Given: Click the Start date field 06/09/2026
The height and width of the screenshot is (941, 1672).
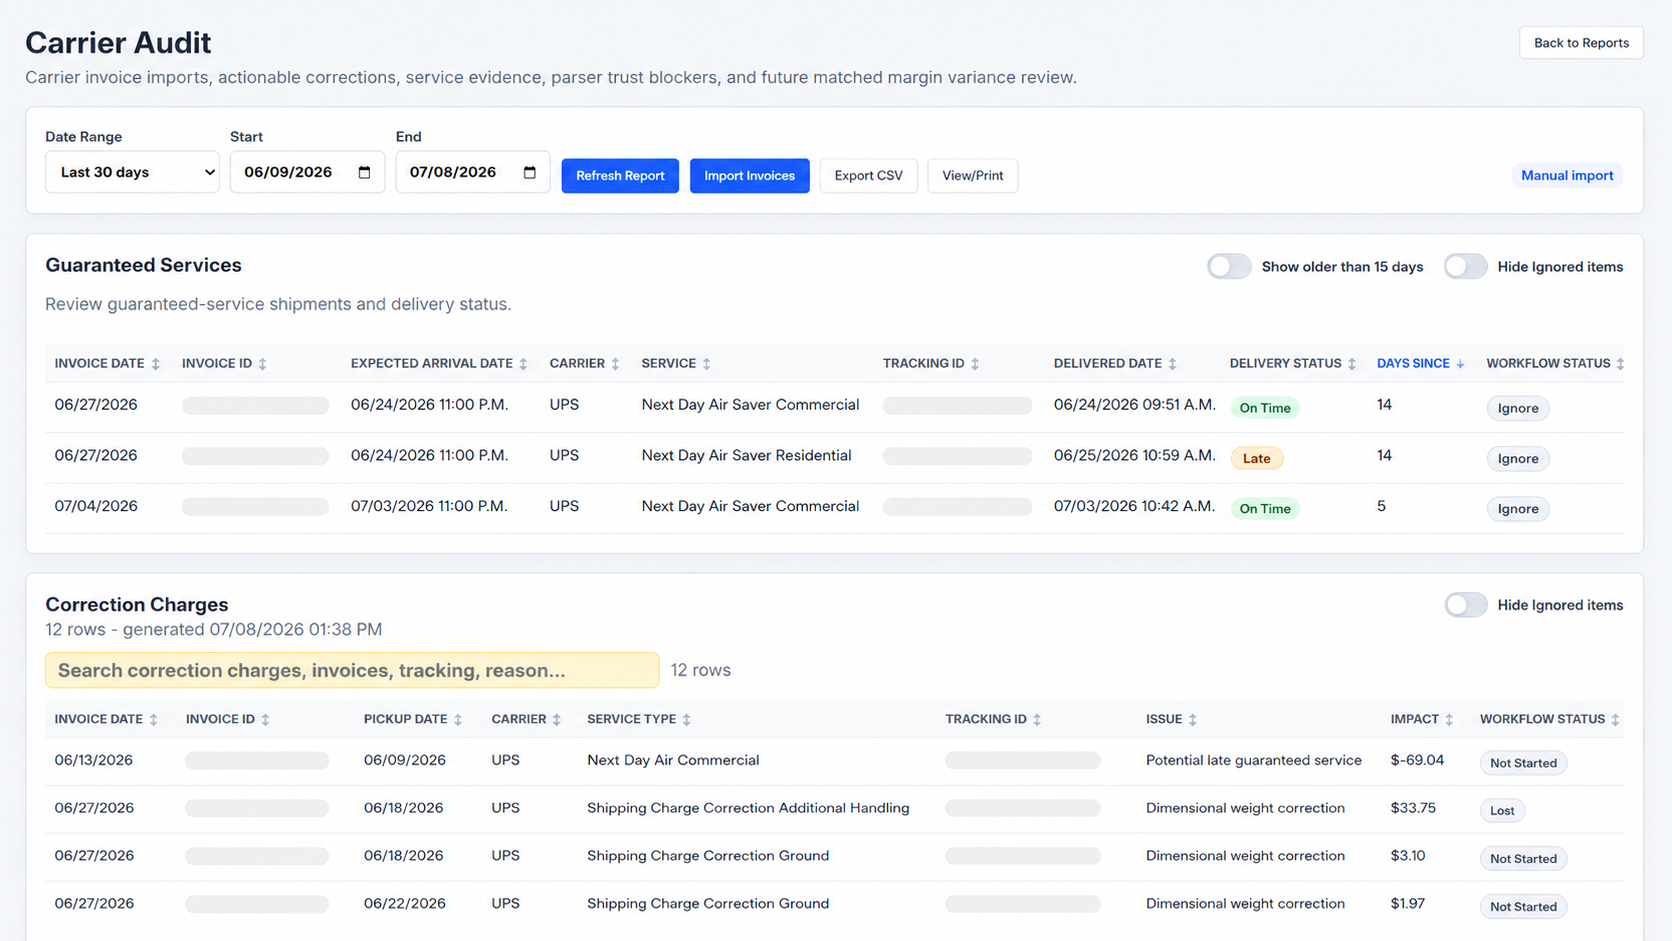Looking at the screenshot, I should pos(307,172).
